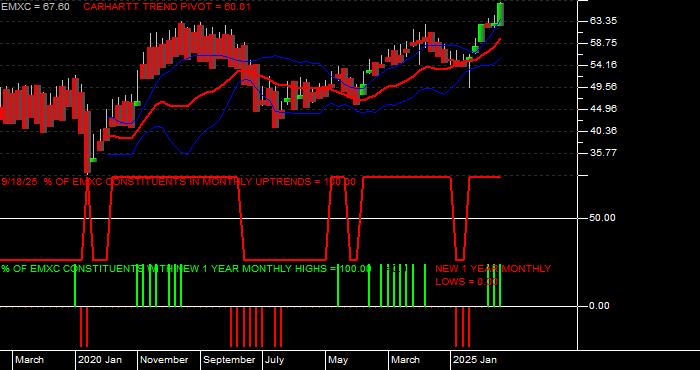This screenshot has width=700, height=370.
Task: Click the green candle at the 2020 price low
Action: [x=93, y=160]
